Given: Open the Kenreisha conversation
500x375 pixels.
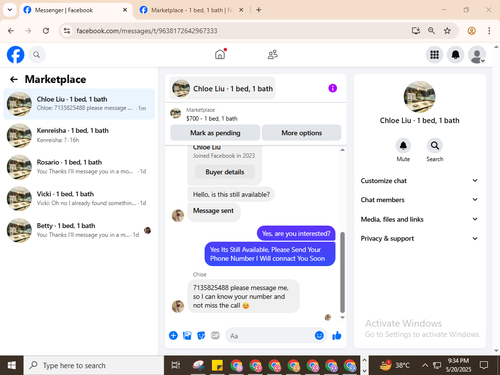Looking at the screenshot, I should click(79, 135).
